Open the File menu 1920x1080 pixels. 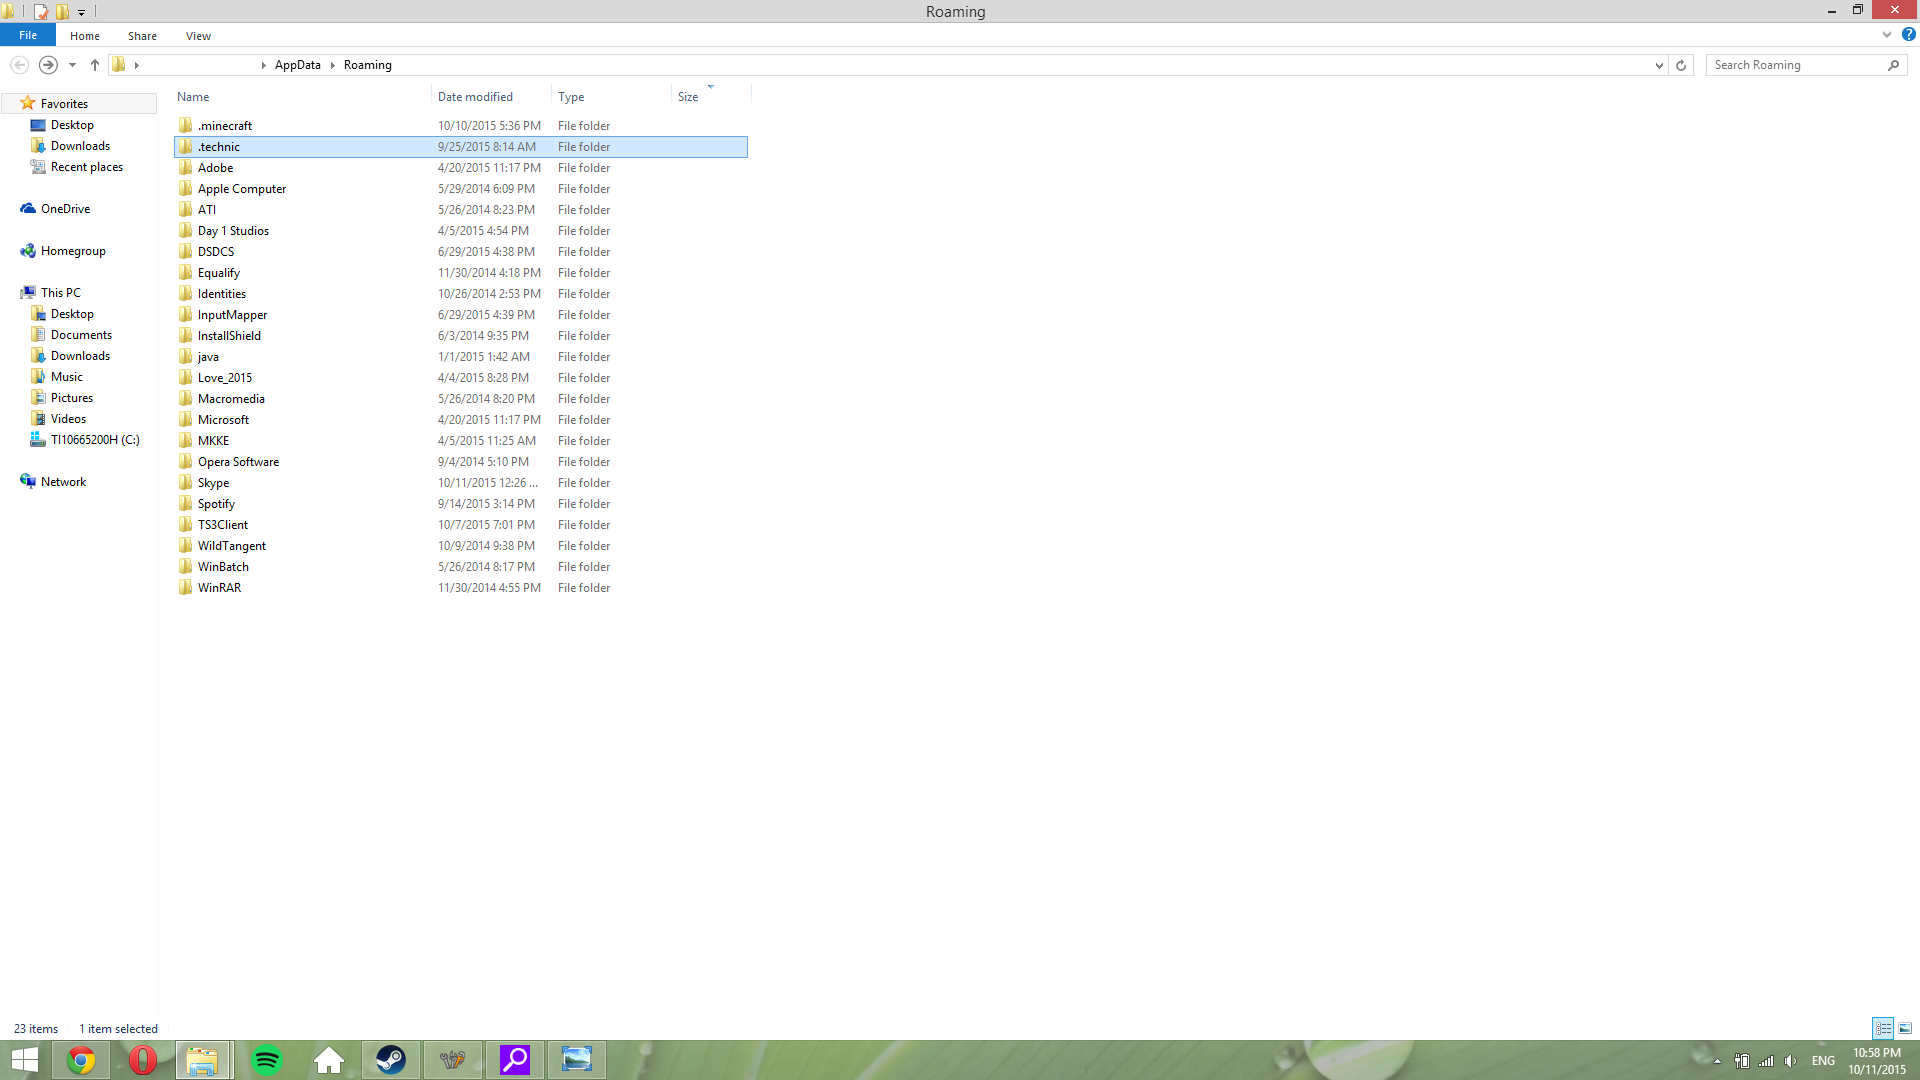click(x=28, y=35)
